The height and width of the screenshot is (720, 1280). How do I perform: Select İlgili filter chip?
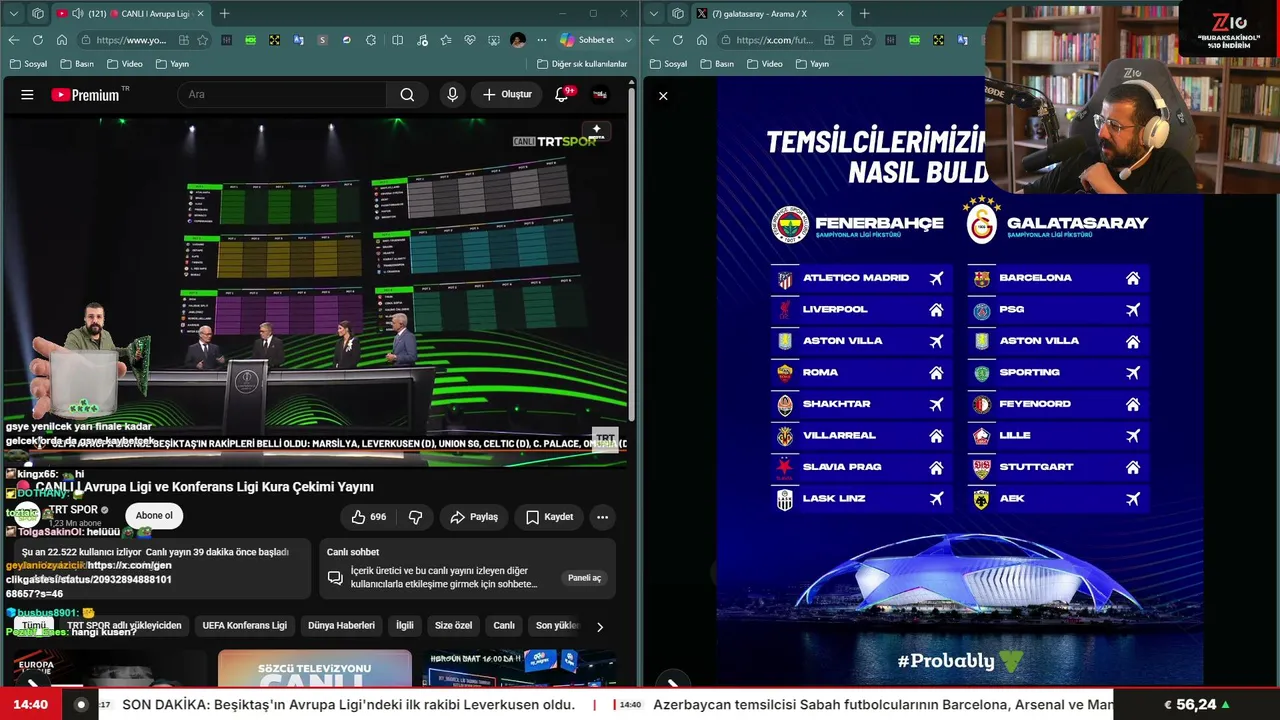(404, 626)
